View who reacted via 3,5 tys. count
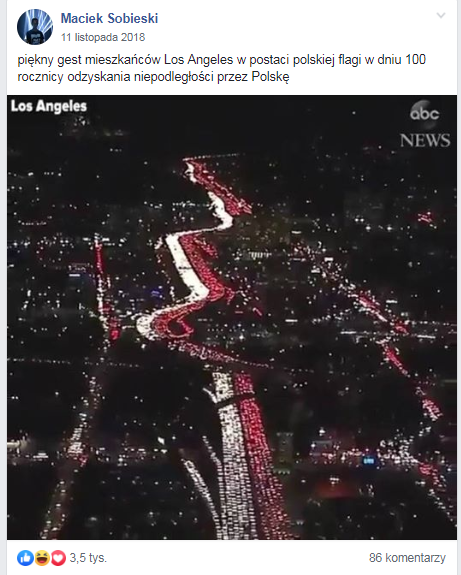Screen dimensions: 461x575 tap(88, 558)
